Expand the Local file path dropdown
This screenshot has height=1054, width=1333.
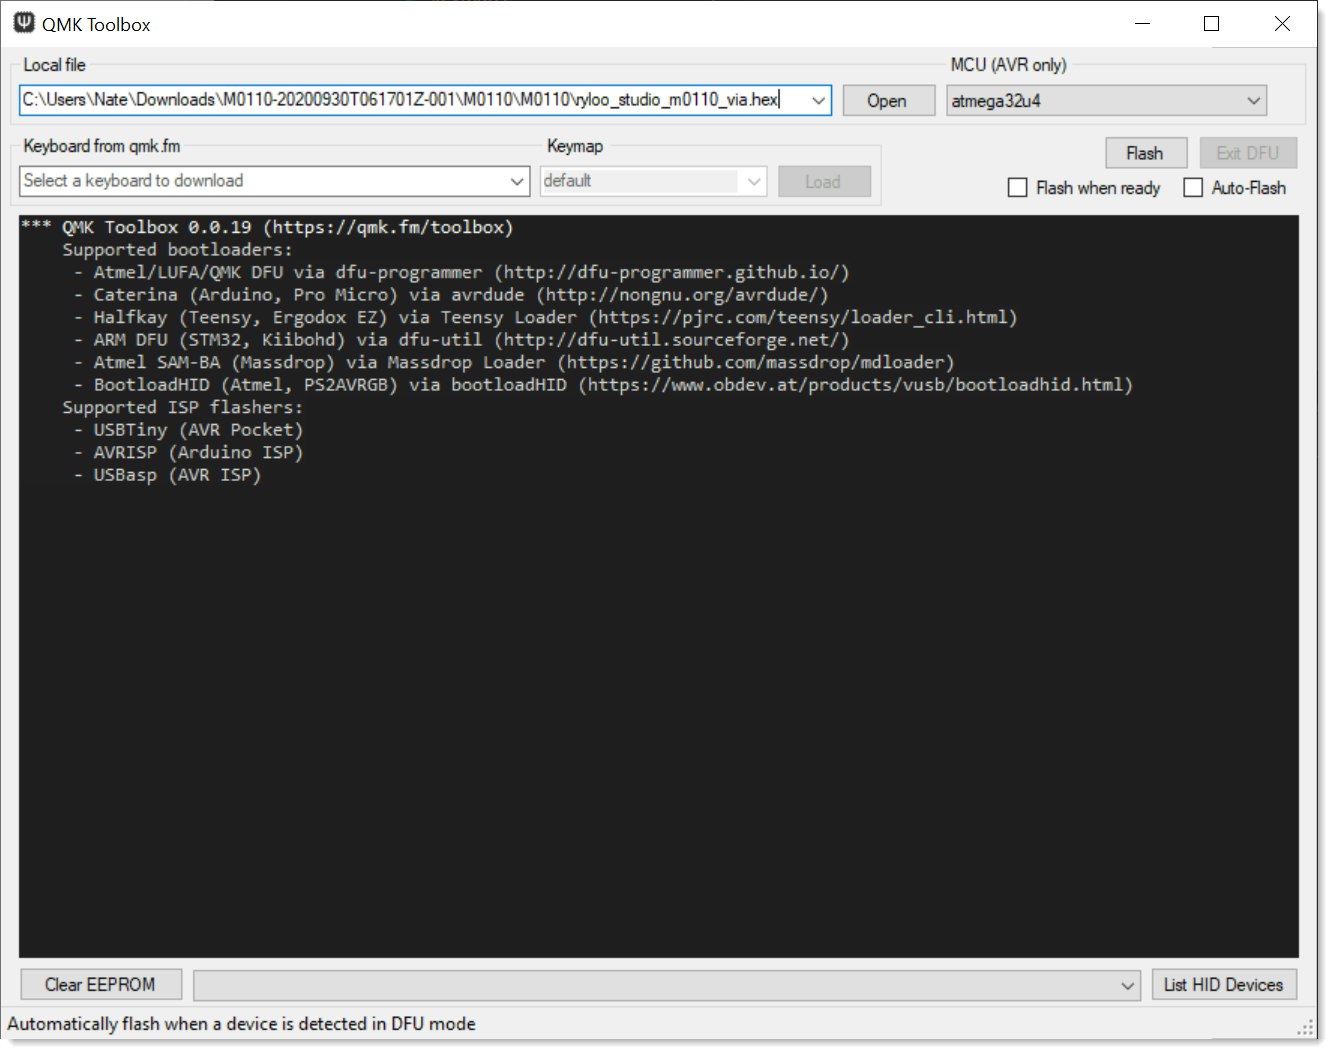point(818,101)
